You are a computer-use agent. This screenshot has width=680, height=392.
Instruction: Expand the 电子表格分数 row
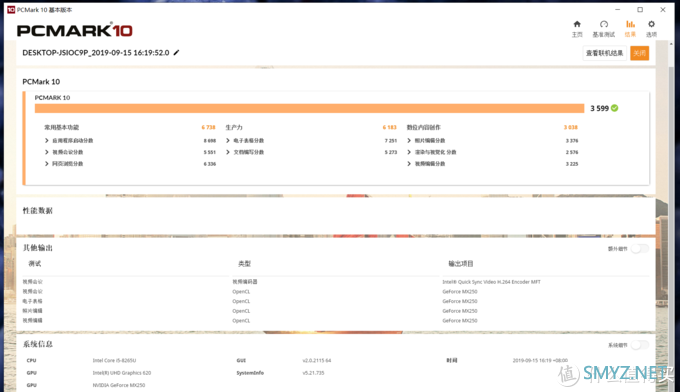click(x=311, y=140)
